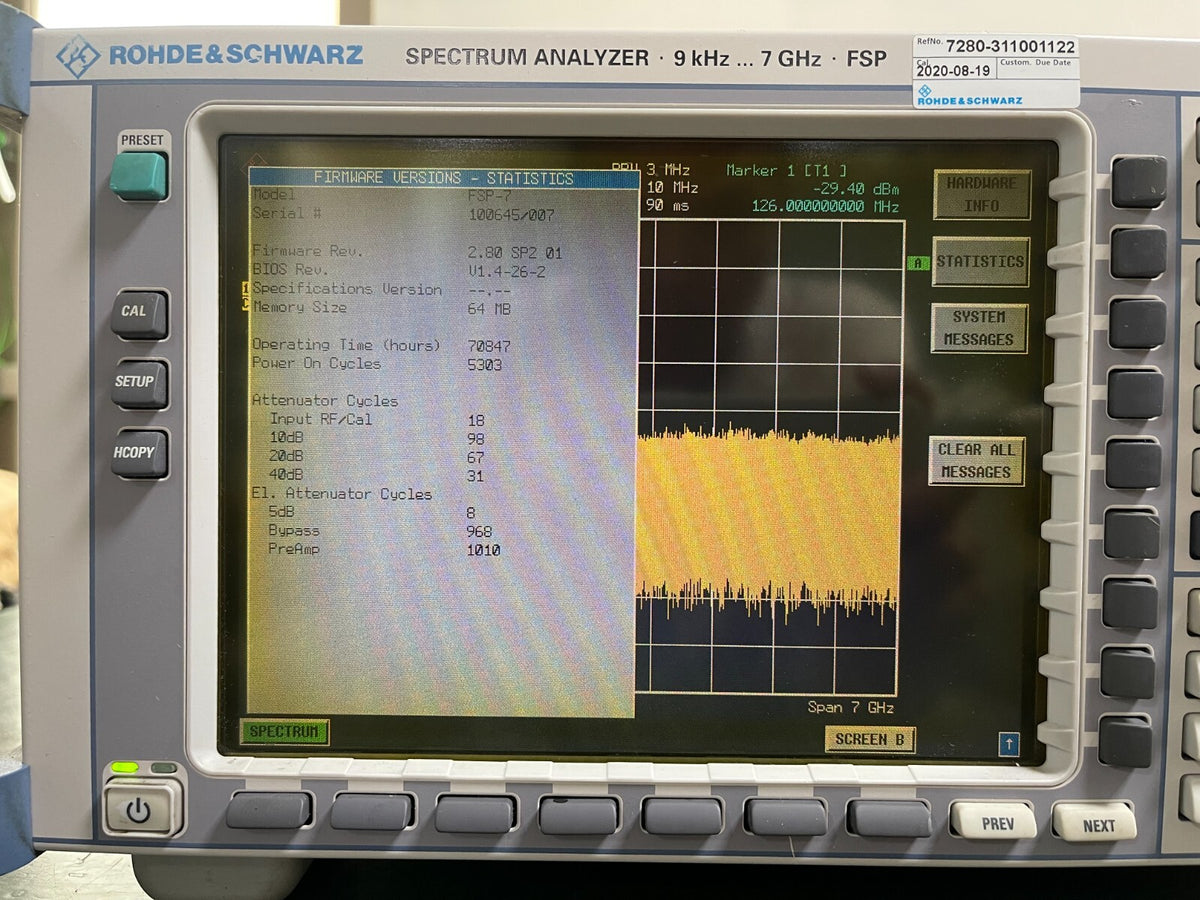
Task: Click the Power On Cycles label
Action: tap(316, 363)
